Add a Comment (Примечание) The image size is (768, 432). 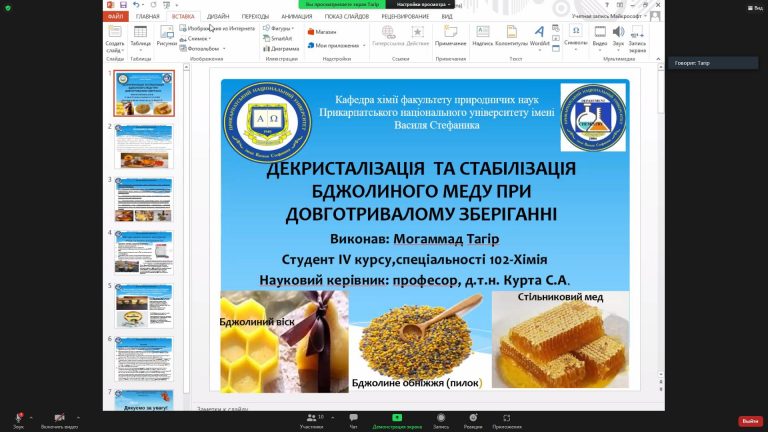coord(451,36)
